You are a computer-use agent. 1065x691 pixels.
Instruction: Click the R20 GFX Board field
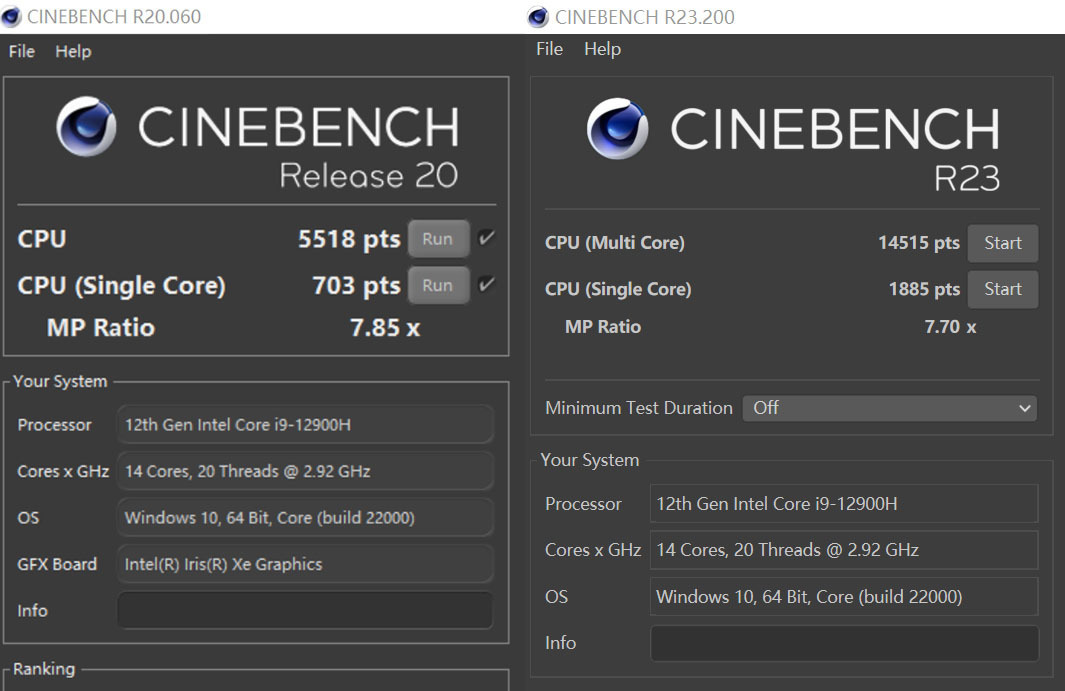305,564
